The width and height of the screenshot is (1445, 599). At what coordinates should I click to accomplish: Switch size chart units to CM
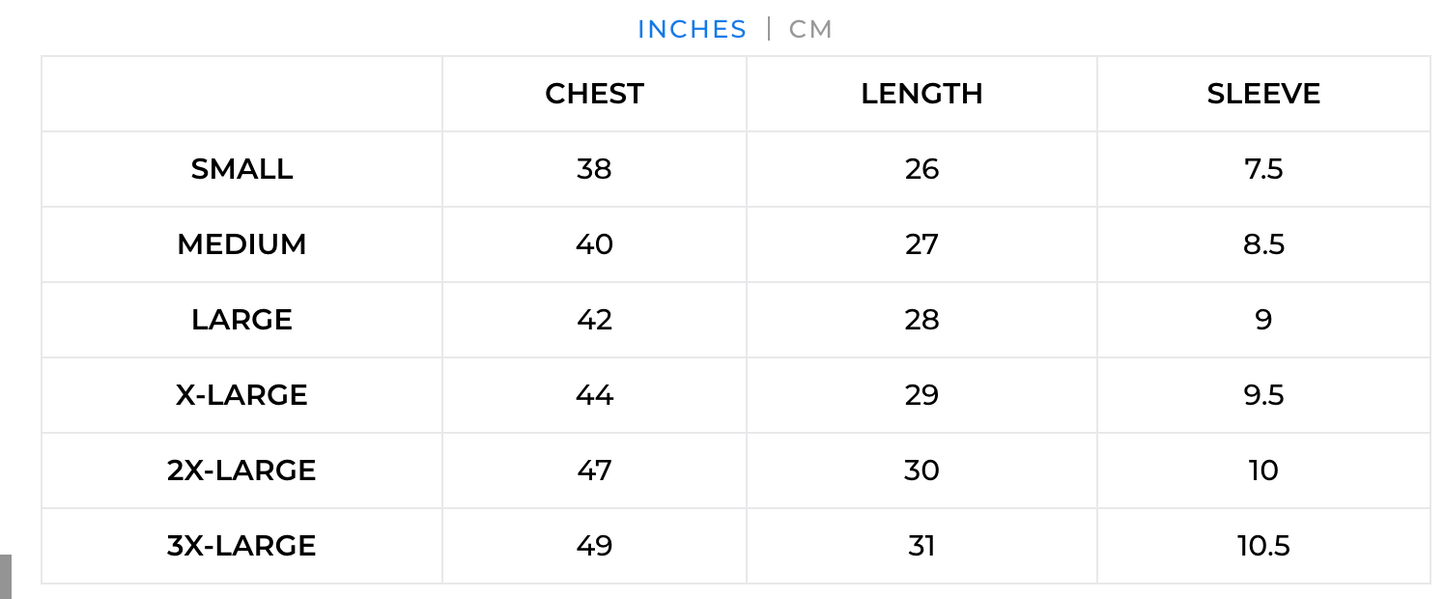pos(810,29)
